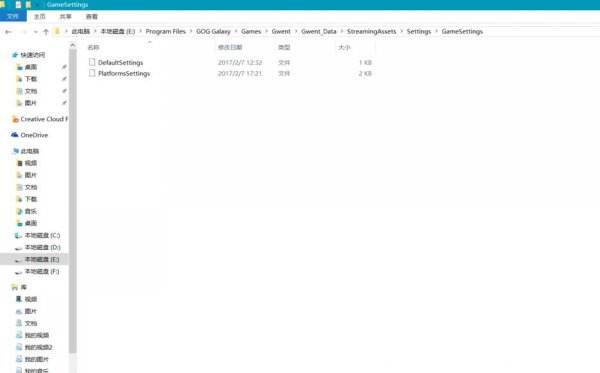Screen dimensions: 600x373
Task: Click the 2 KB size cell
Action: (x=365, y=73)
